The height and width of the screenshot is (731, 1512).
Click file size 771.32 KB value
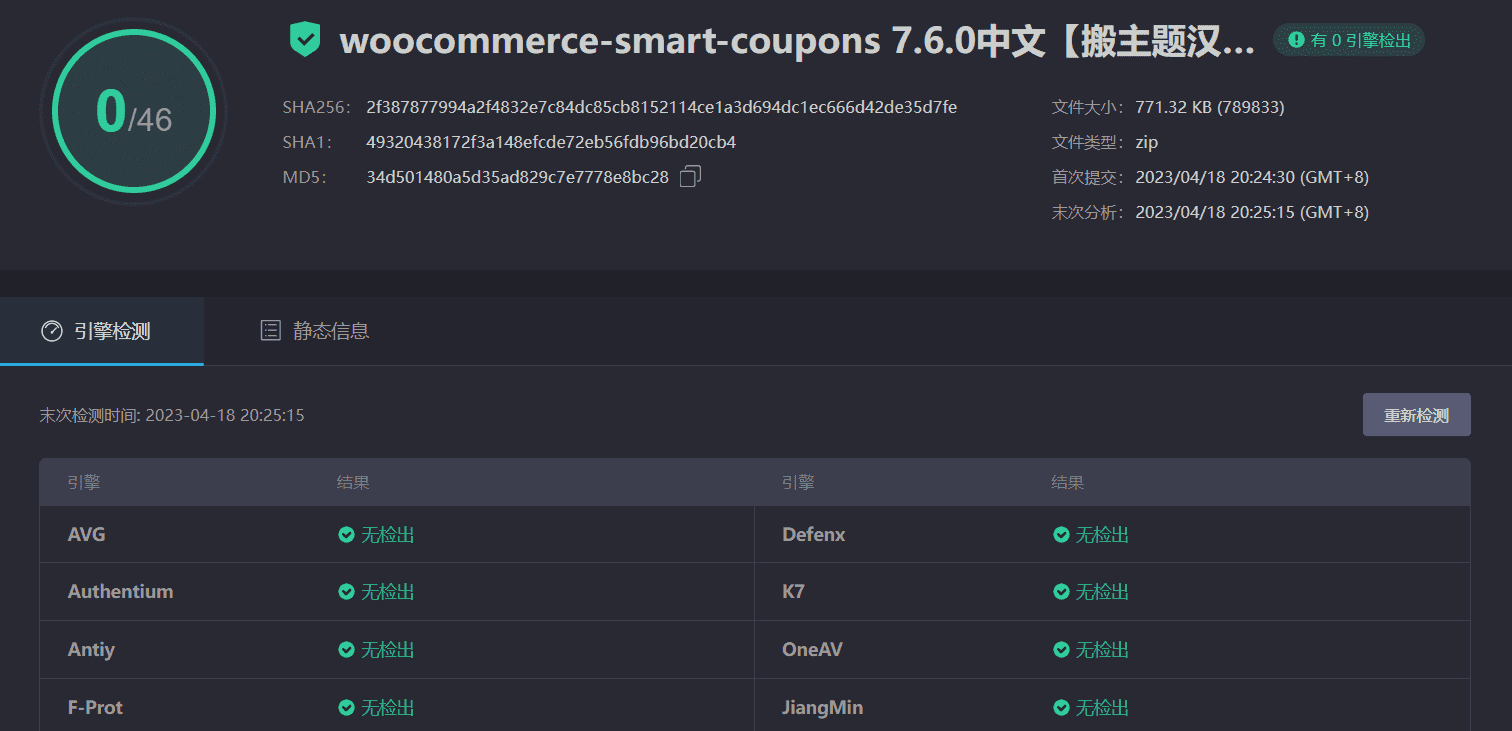(x=1210, y=107)
